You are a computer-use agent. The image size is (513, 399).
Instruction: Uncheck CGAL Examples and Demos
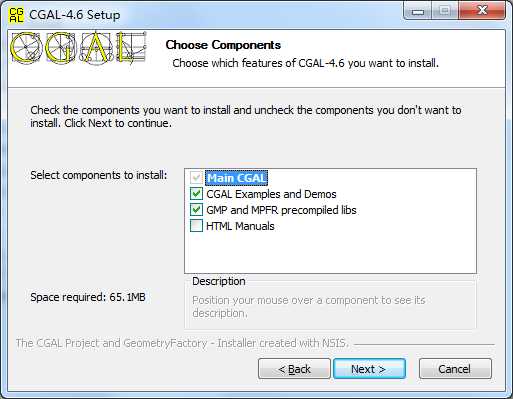click(196, 194)
